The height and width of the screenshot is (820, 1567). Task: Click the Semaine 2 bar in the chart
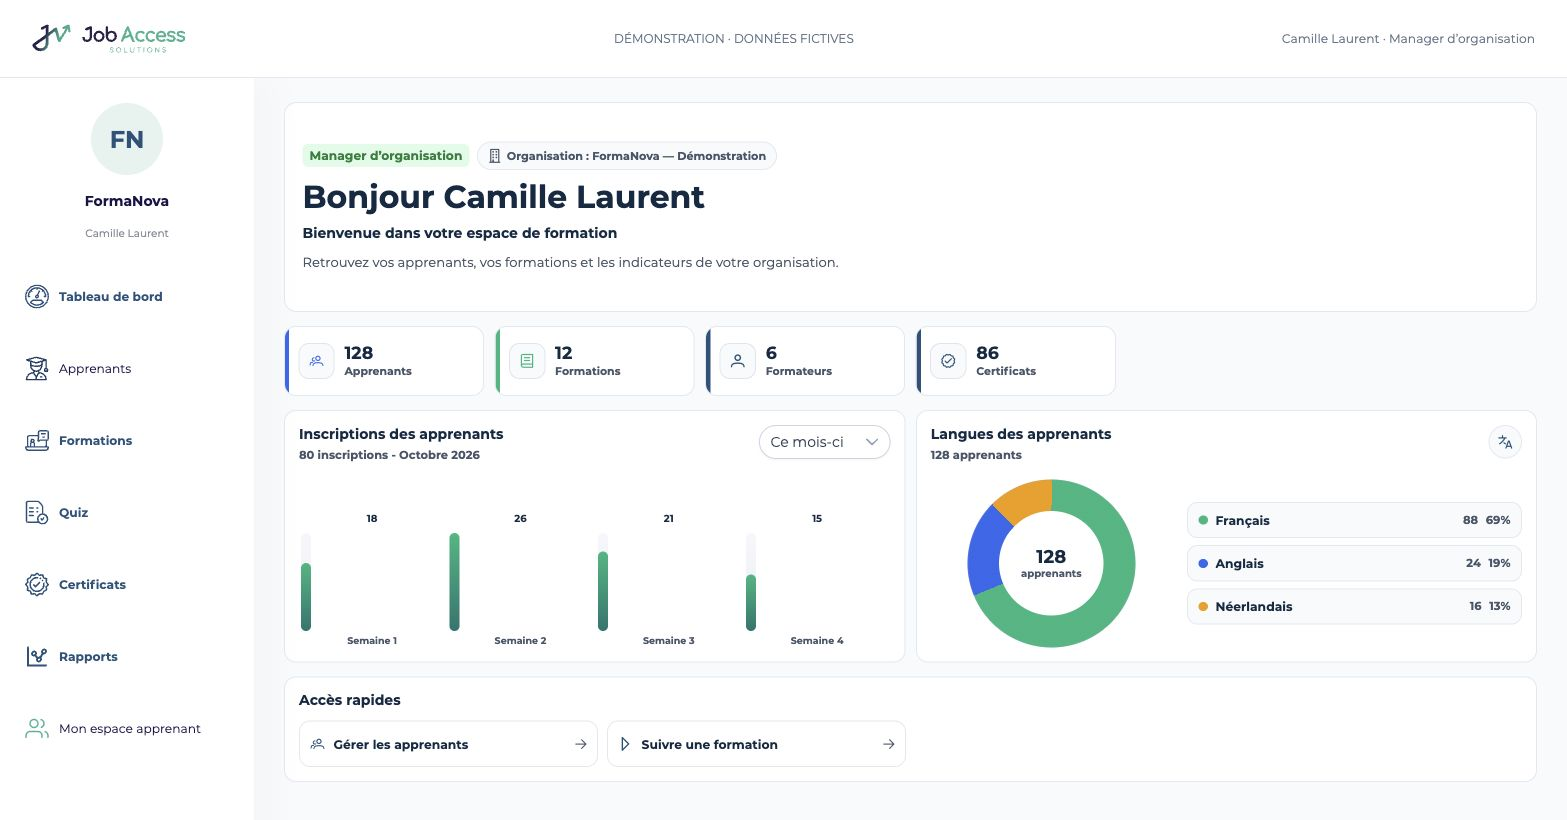pyautogui.click(x=455, y=582)
